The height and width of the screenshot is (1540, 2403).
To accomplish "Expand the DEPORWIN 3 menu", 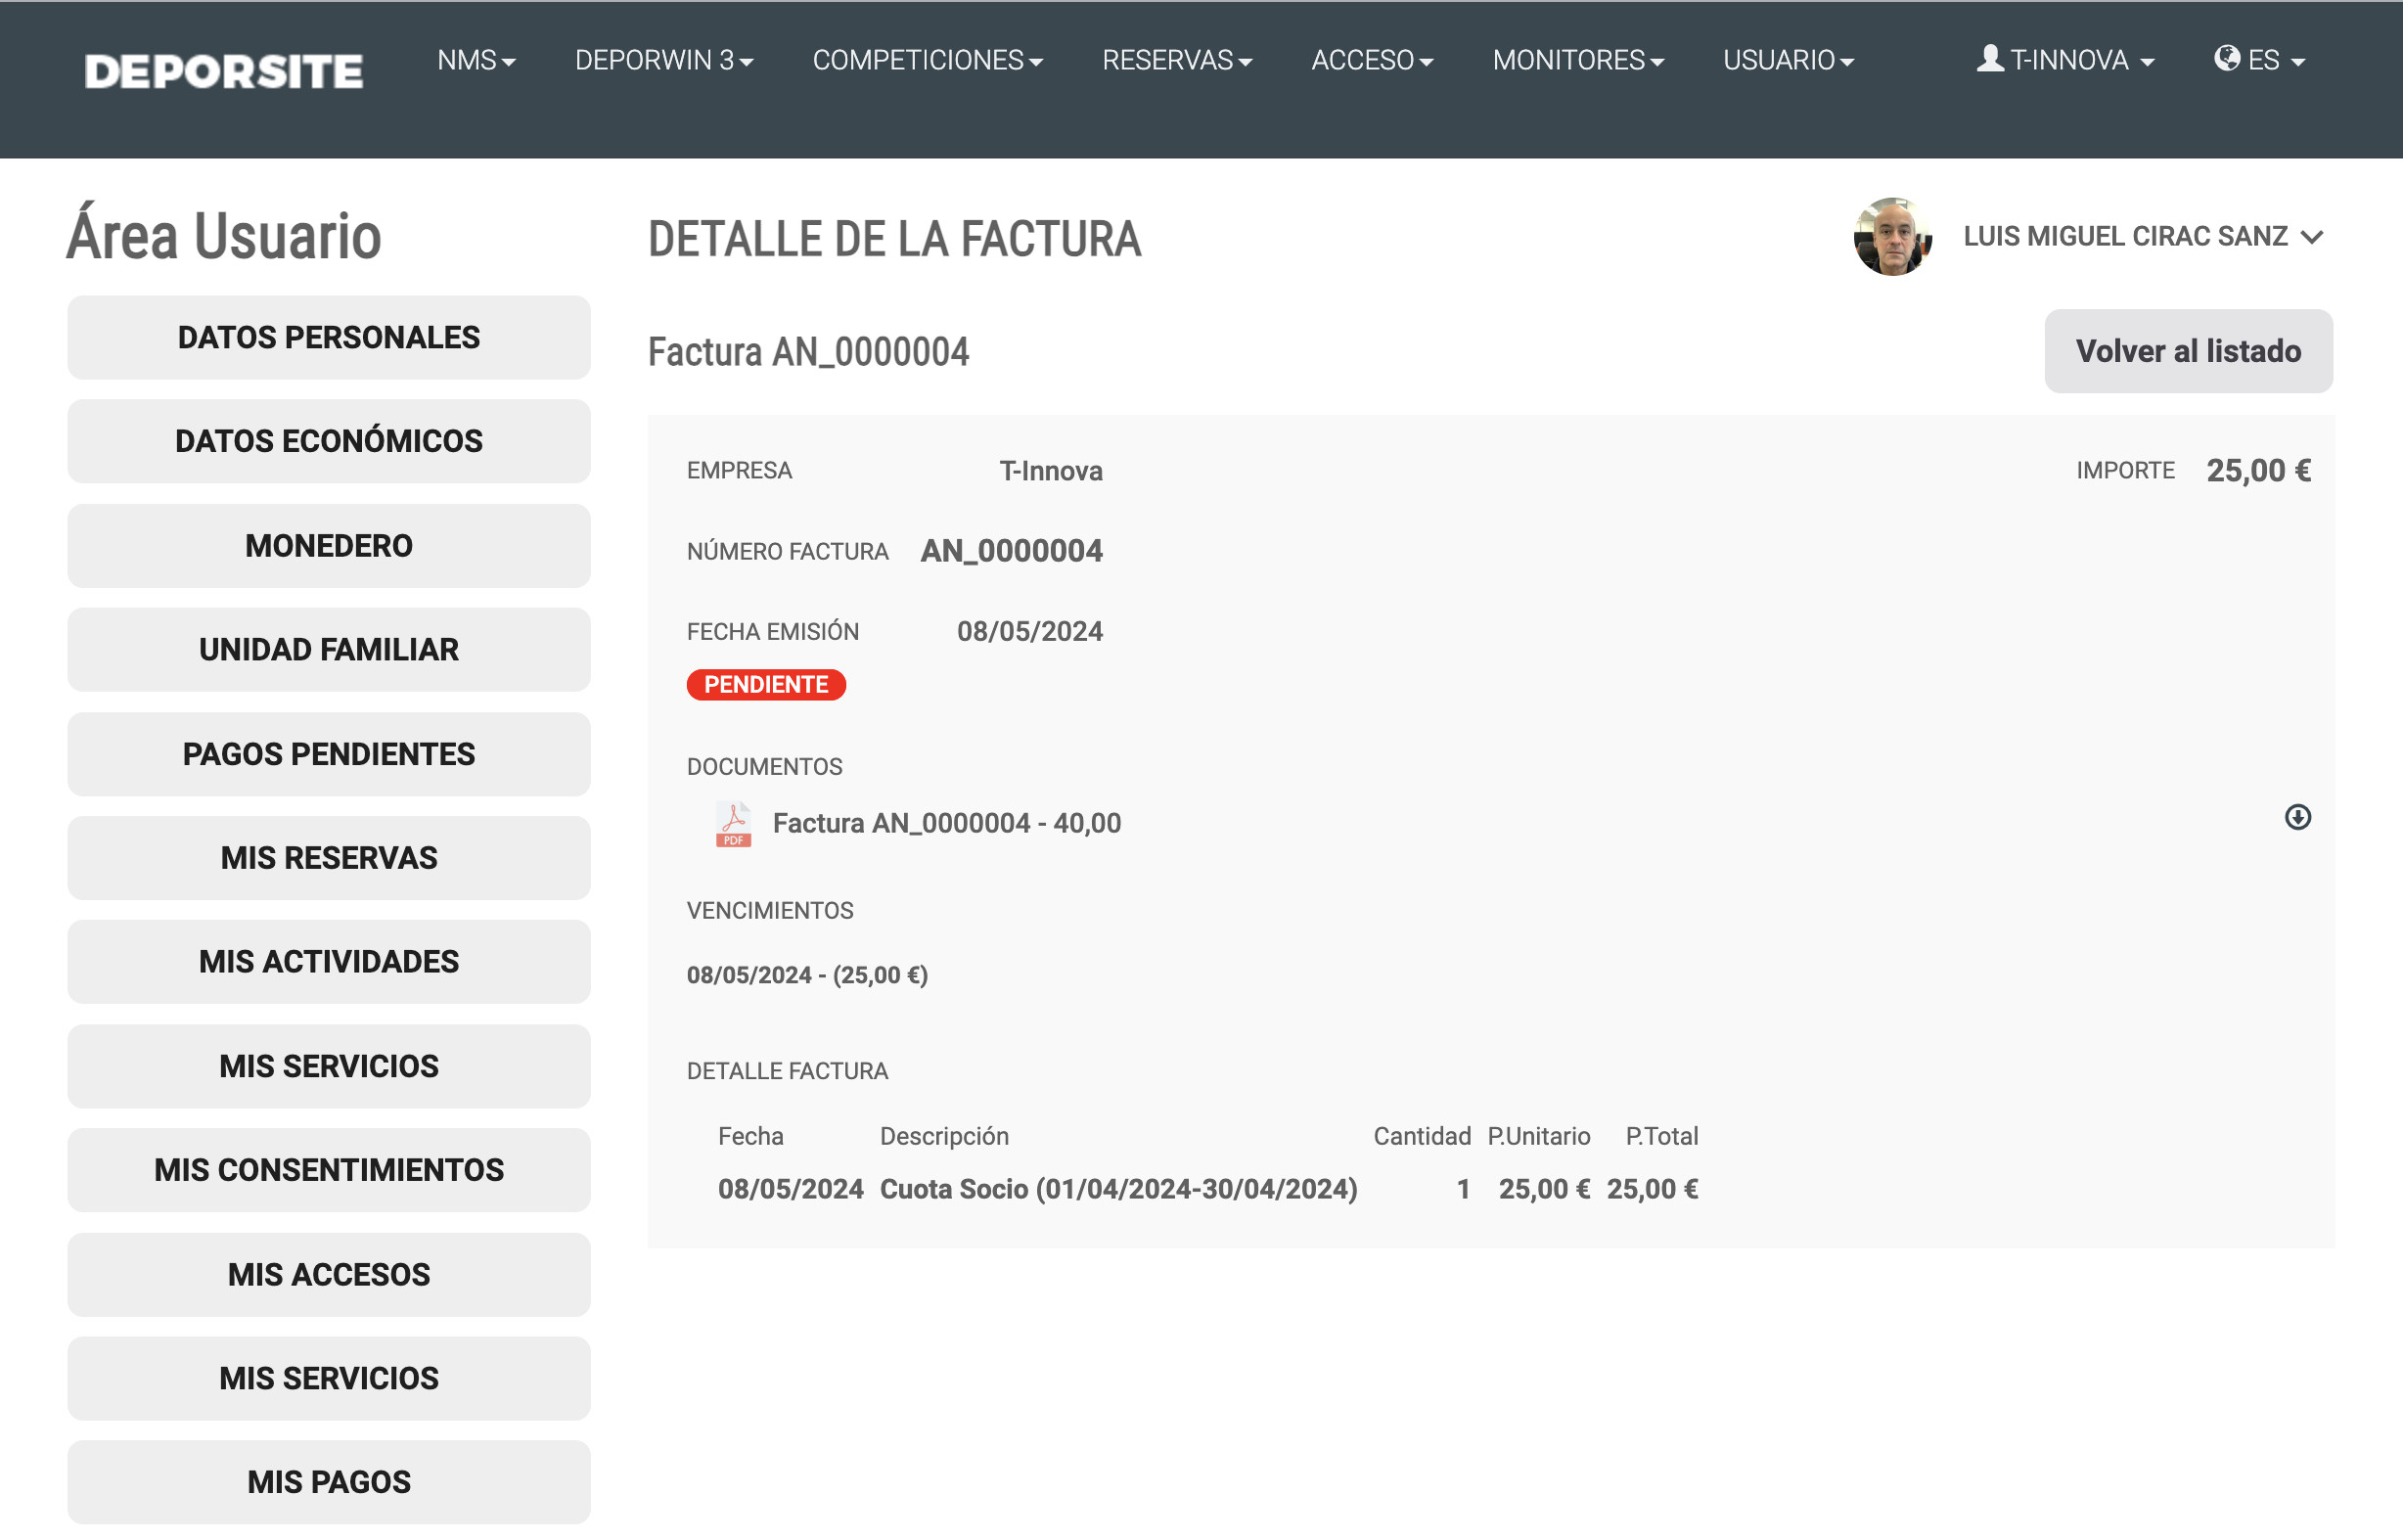I will pyautogui.click(x=663, y=61).
